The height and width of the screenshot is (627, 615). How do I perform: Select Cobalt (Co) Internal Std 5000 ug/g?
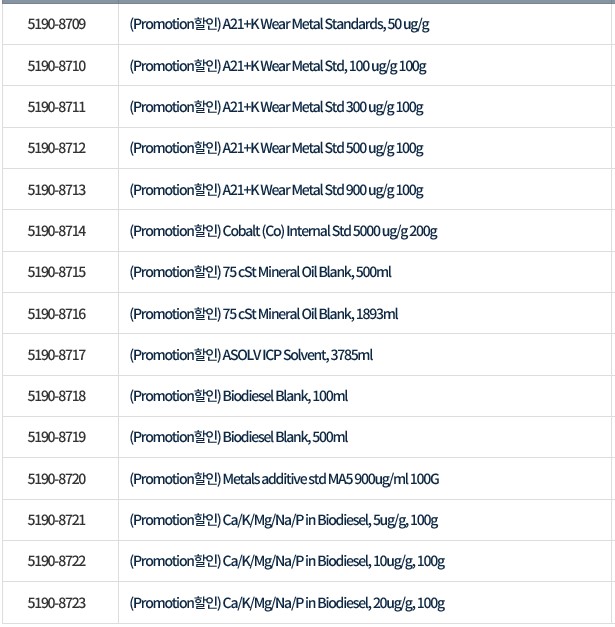(283, 231)
